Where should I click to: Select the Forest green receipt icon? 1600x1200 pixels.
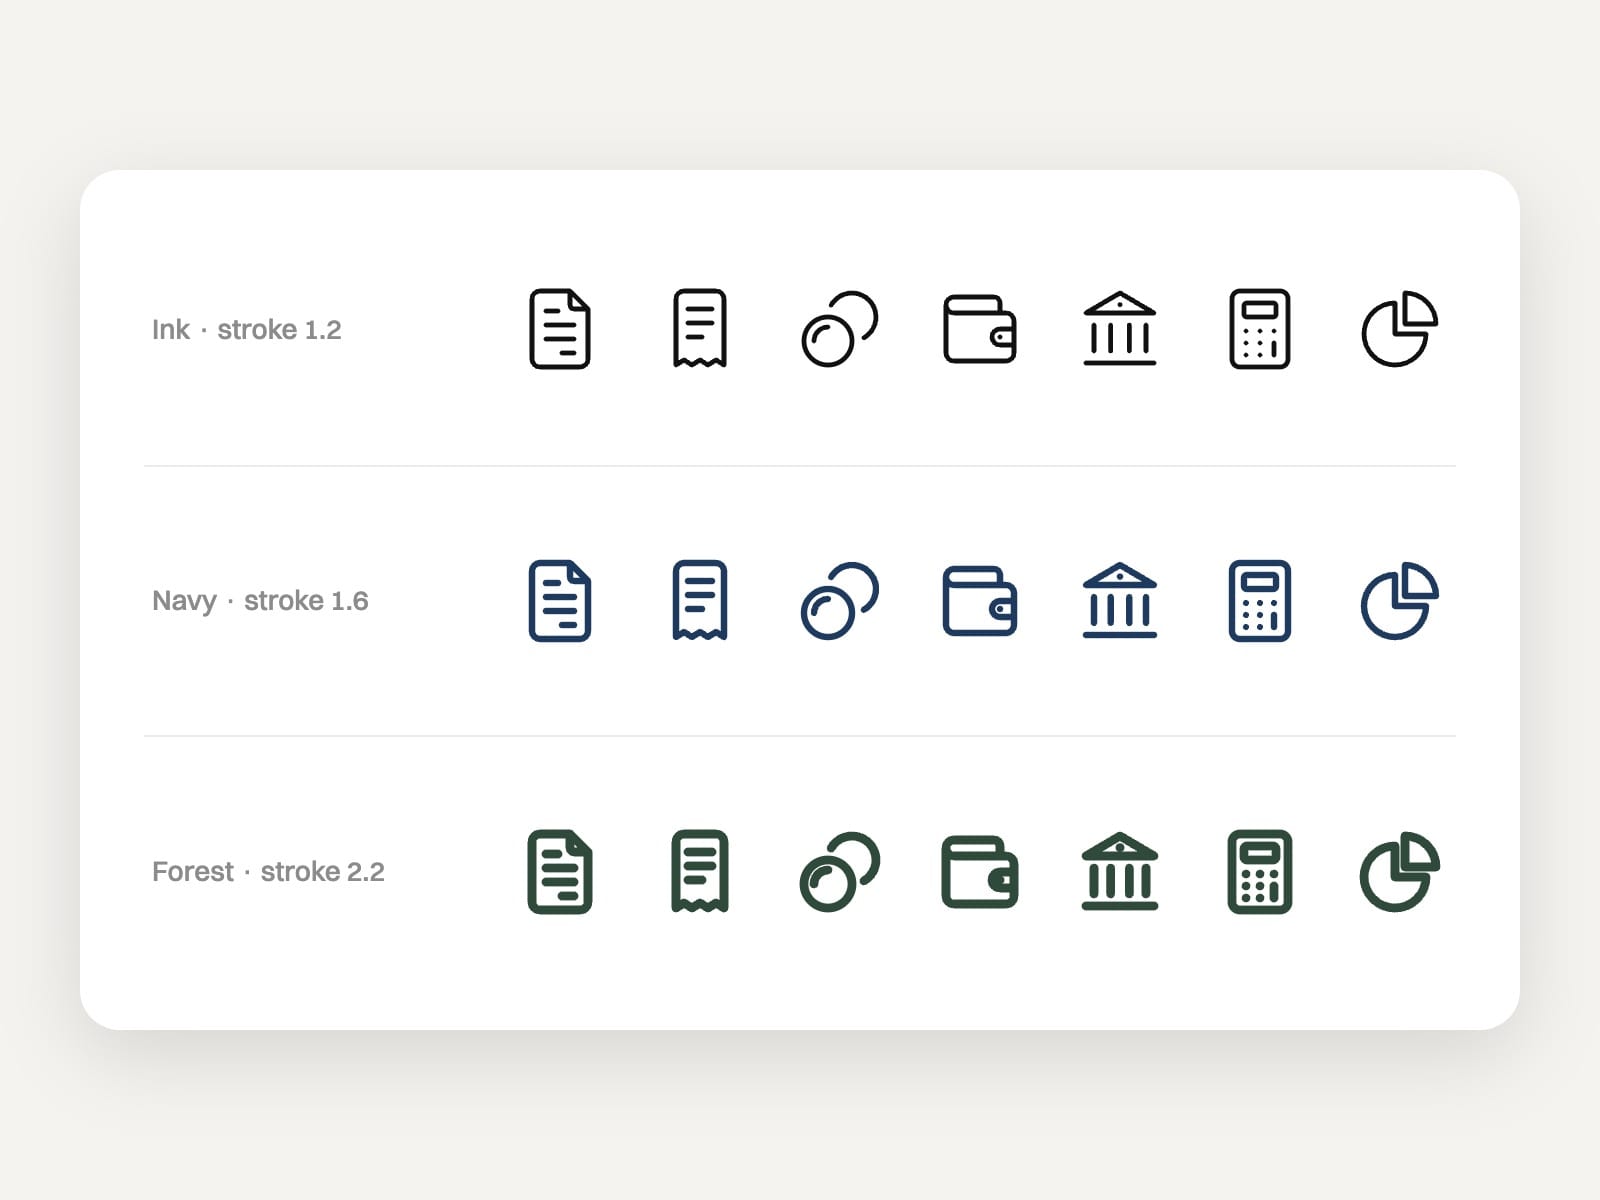pos(700,871)
